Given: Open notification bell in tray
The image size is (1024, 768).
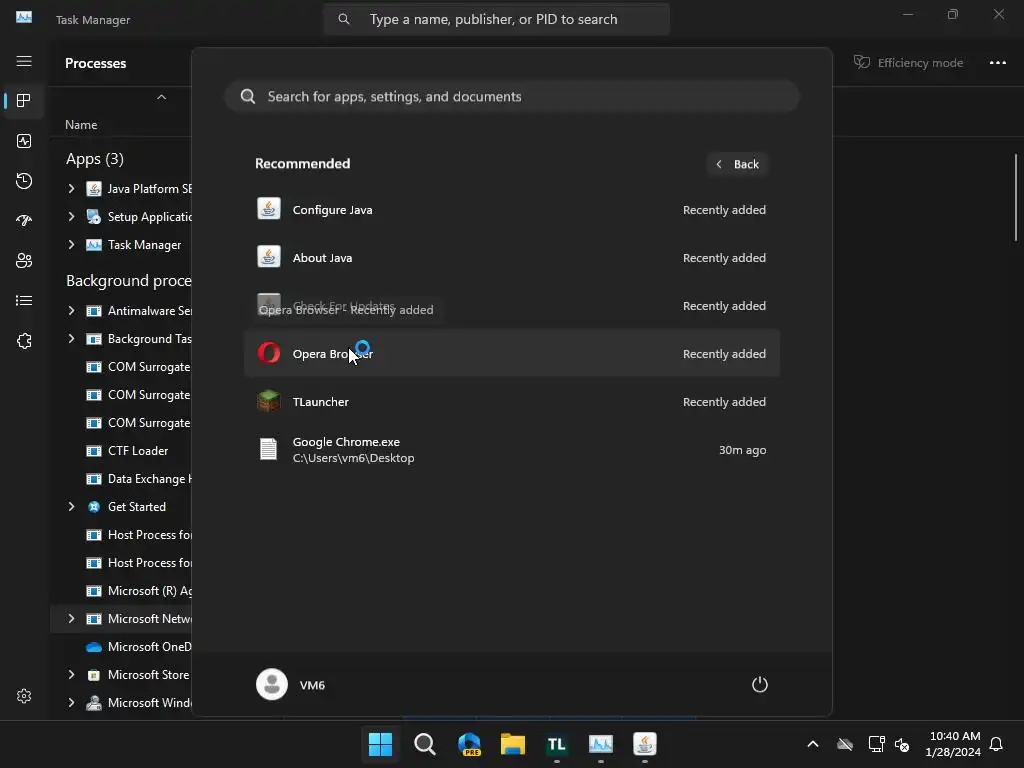Looking at the screenshot, I should [x=997, y=744].
